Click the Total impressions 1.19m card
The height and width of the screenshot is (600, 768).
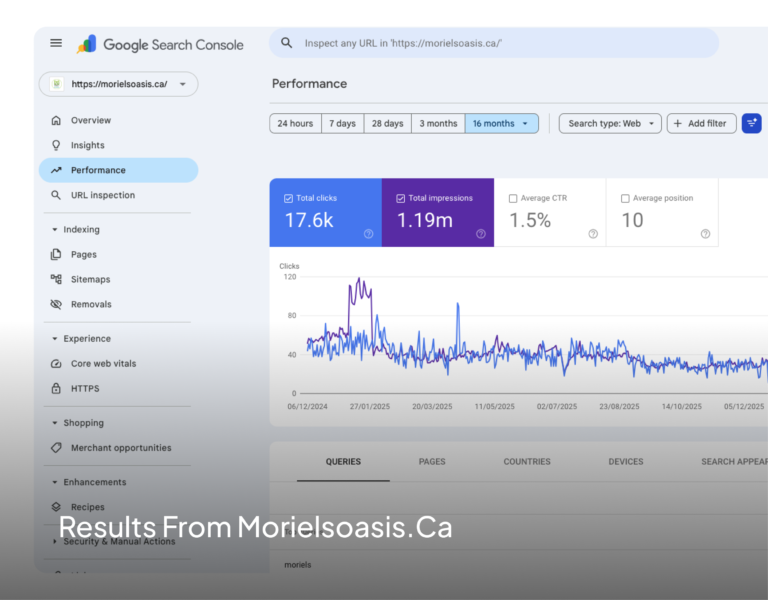point(438,213)
